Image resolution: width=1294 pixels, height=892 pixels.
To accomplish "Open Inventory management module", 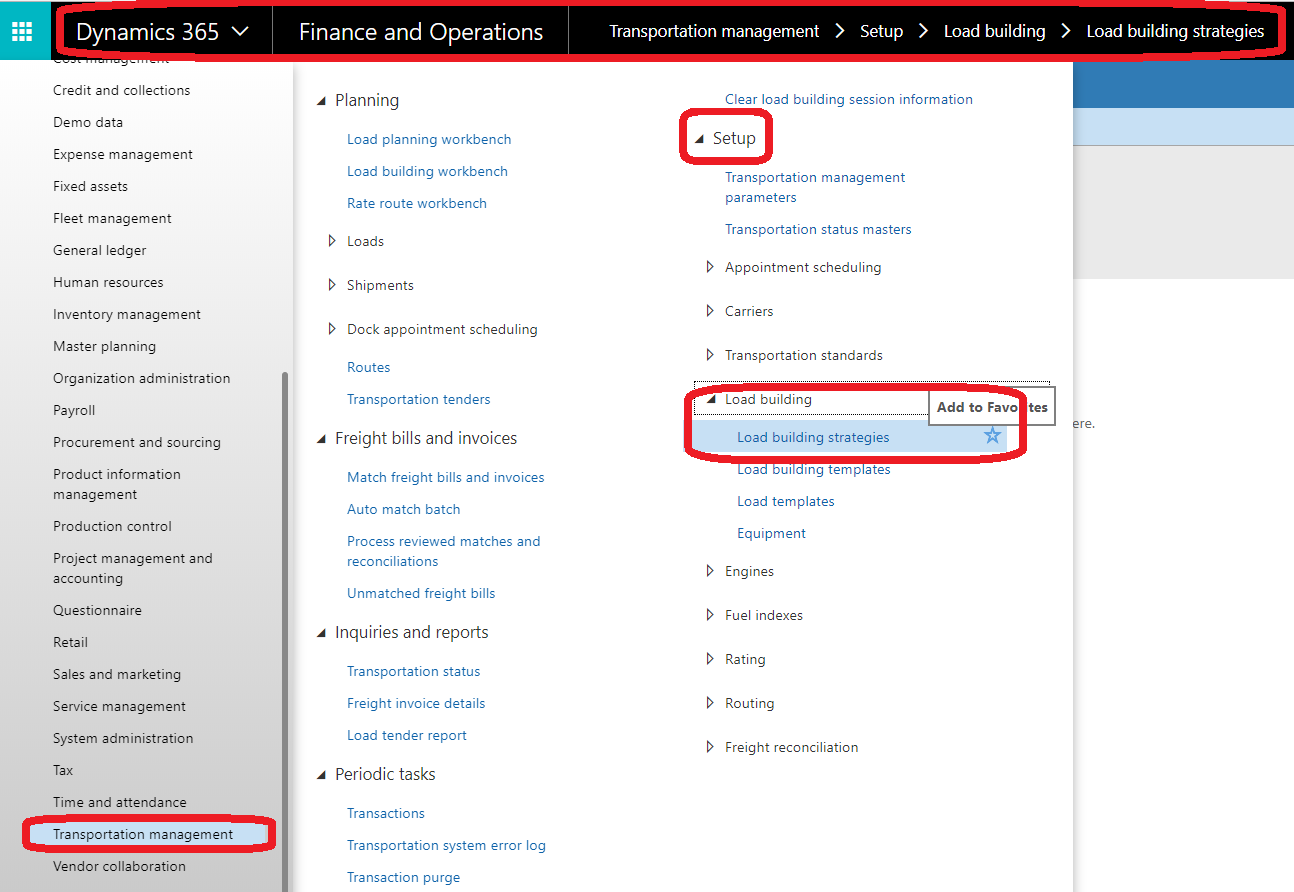I will click(127, 314).
